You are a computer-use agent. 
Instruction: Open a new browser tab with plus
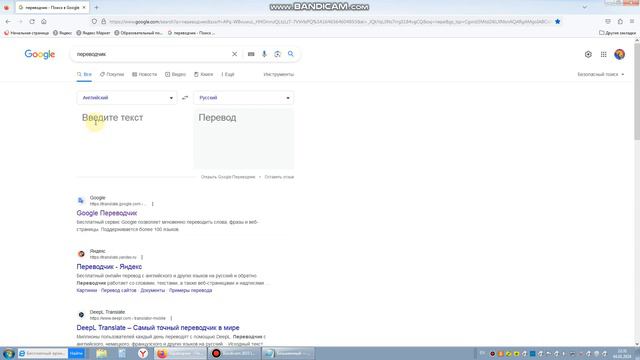click(x=96, y=7)
